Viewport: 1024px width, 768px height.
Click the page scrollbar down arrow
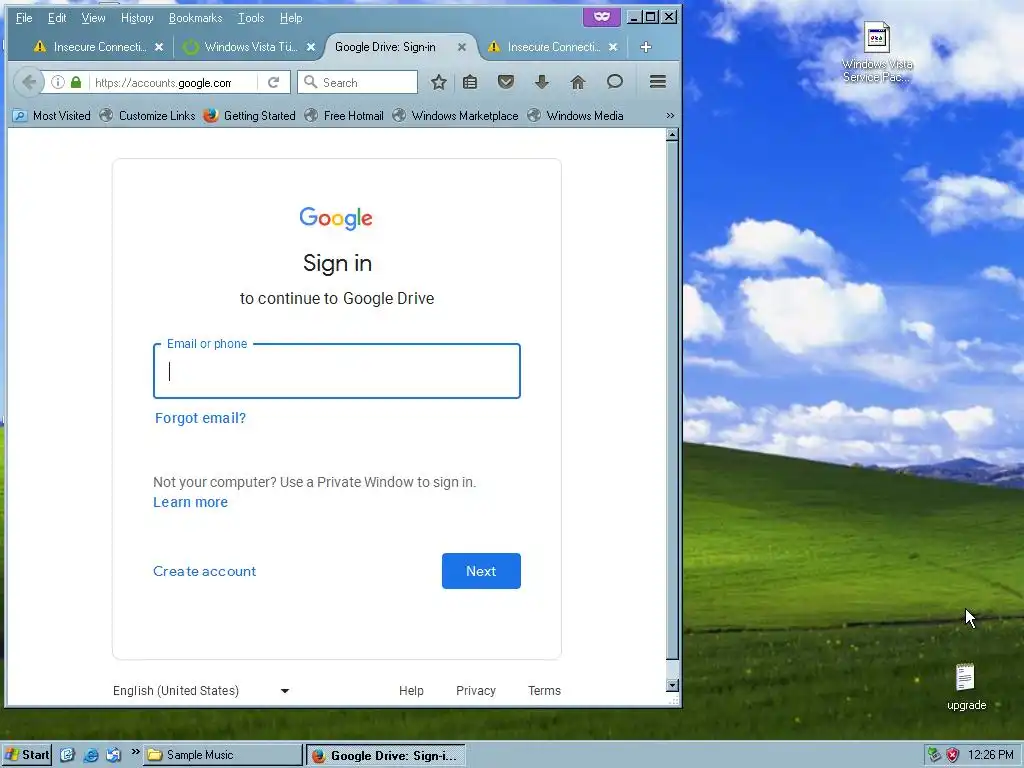(672, 685)
